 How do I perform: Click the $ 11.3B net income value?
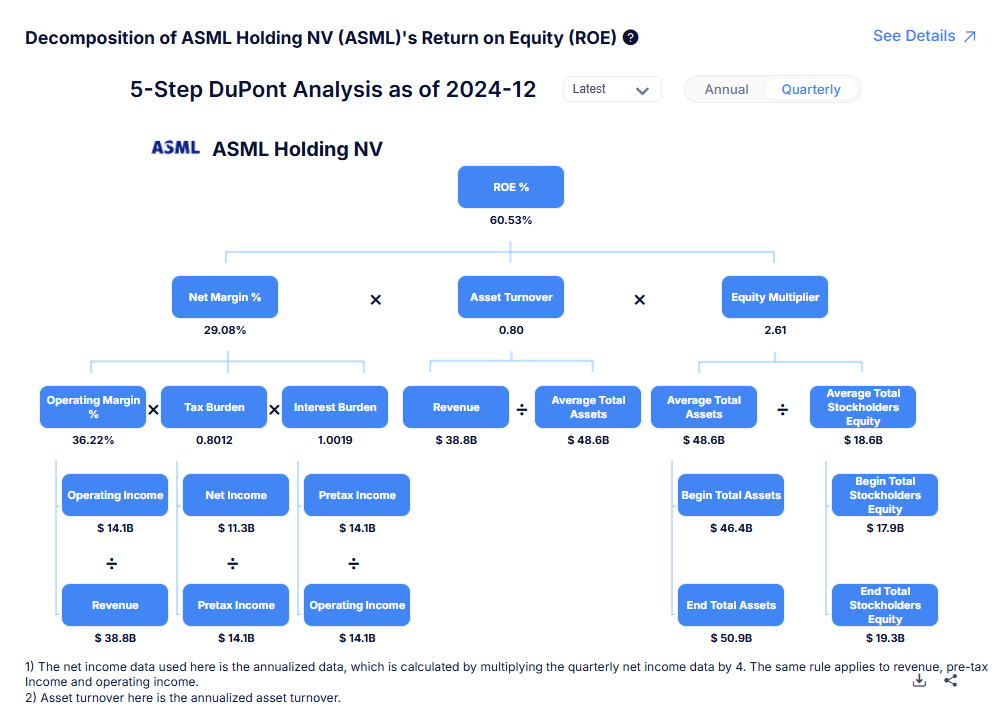pyautogui.click(x=236, y=528)
